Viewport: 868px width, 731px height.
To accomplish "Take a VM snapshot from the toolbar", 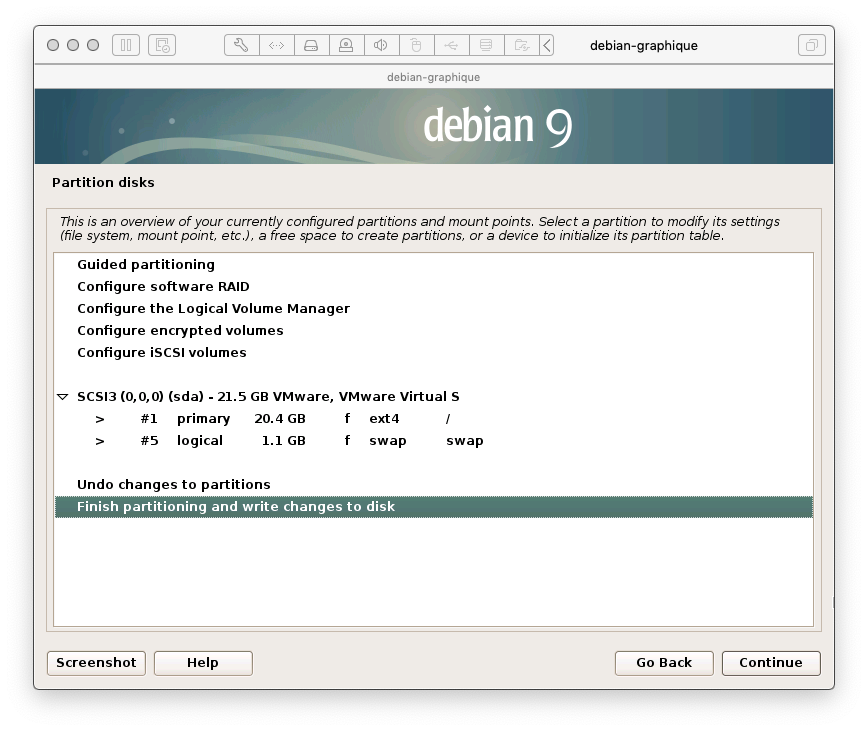I will point(162,45).
